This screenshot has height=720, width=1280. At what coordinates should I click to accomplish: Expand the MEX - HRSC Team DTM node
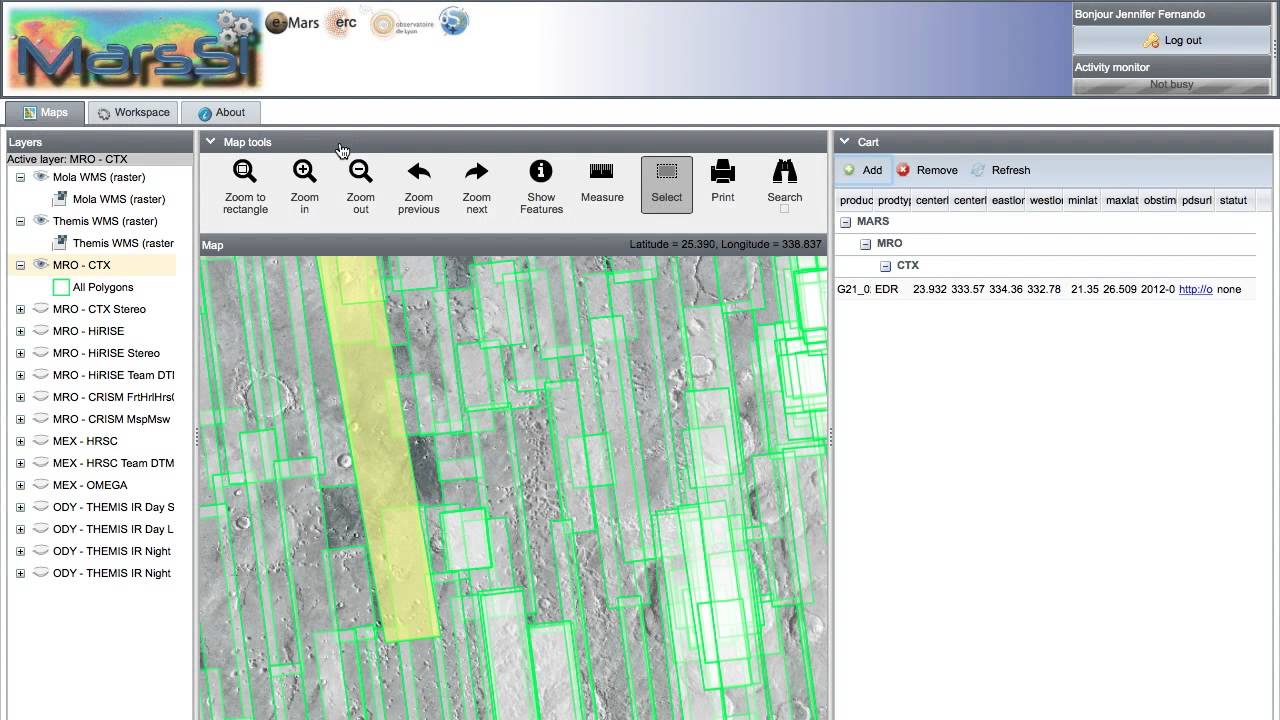(20, 463)
